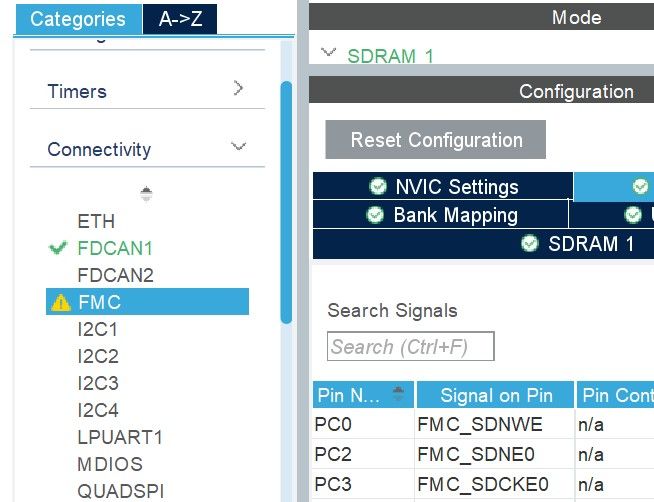Click the NVIC Settings check icon
654x502 pixels.
378,186
